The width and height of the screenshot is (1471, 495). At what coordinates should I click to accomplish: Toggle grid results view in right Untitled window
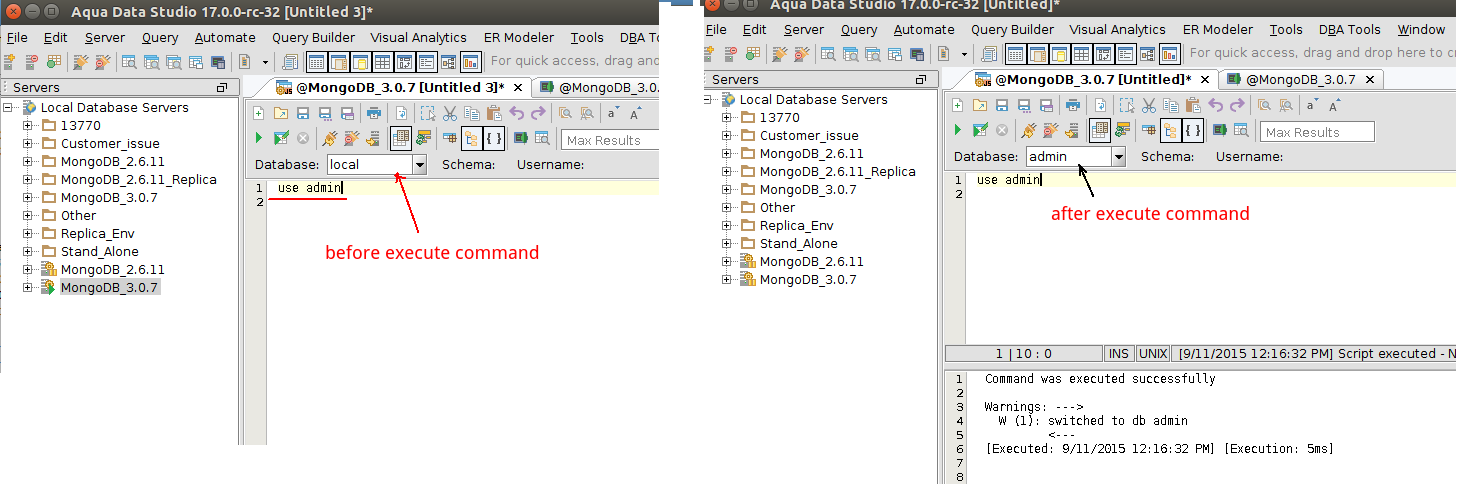point(1100,130)
